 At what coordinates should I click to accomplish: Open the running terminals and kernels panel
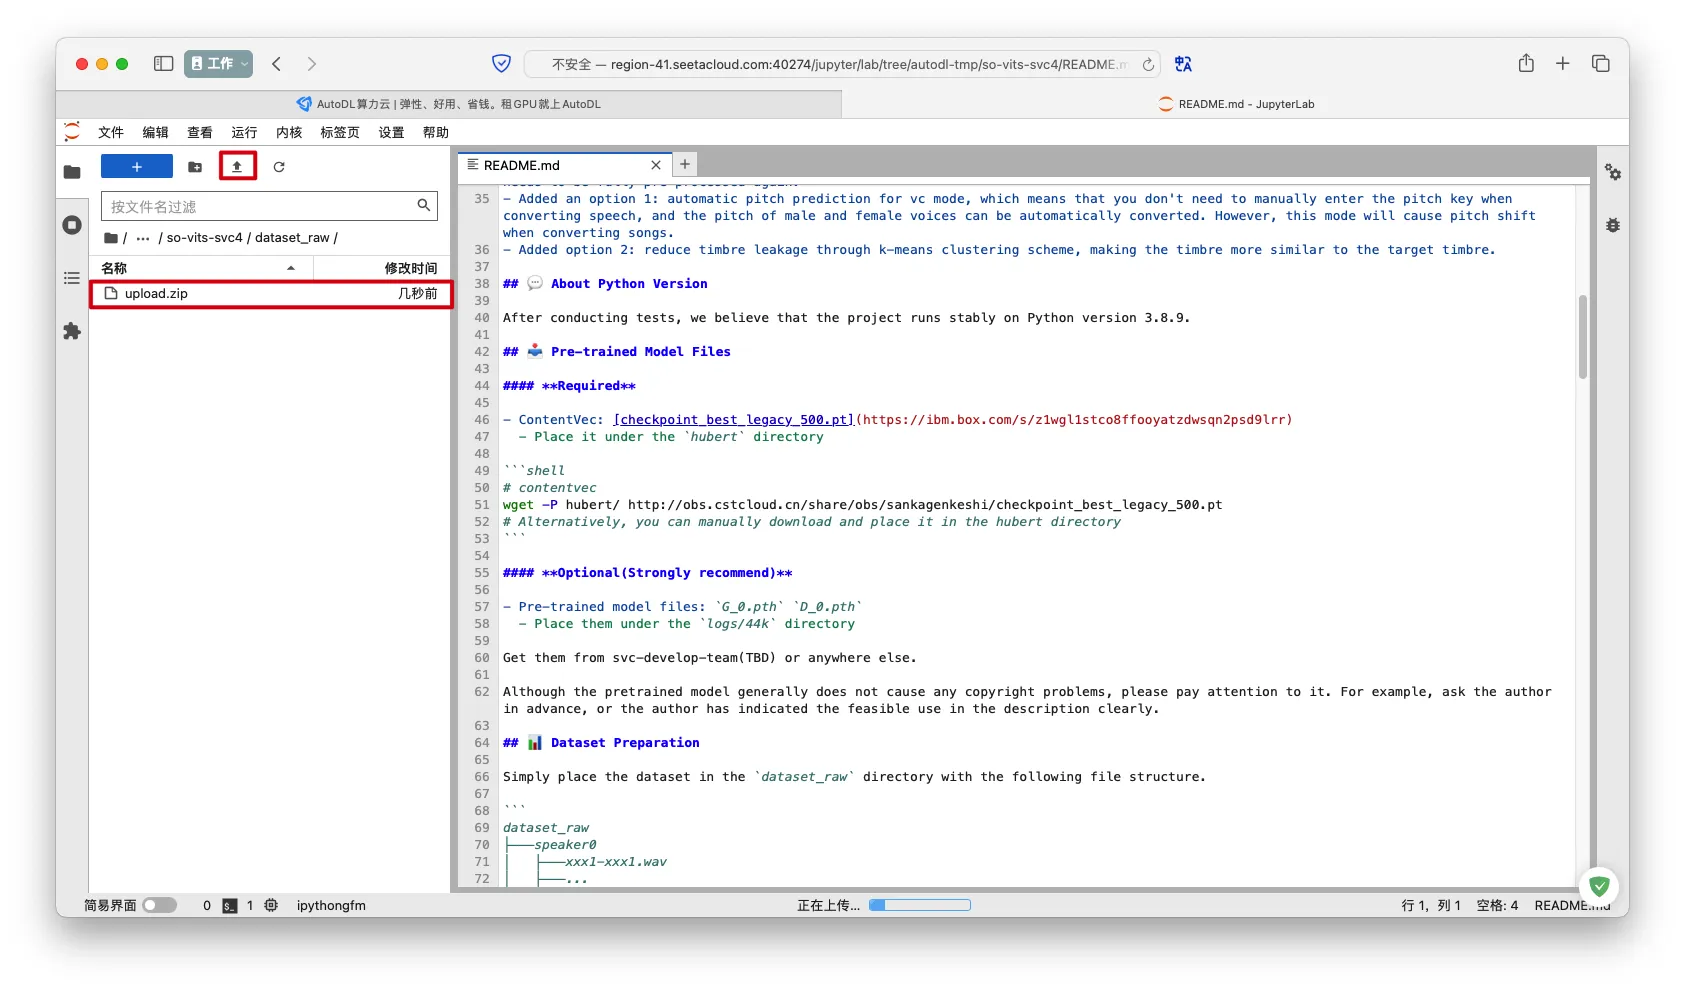(x=72, y=225)
